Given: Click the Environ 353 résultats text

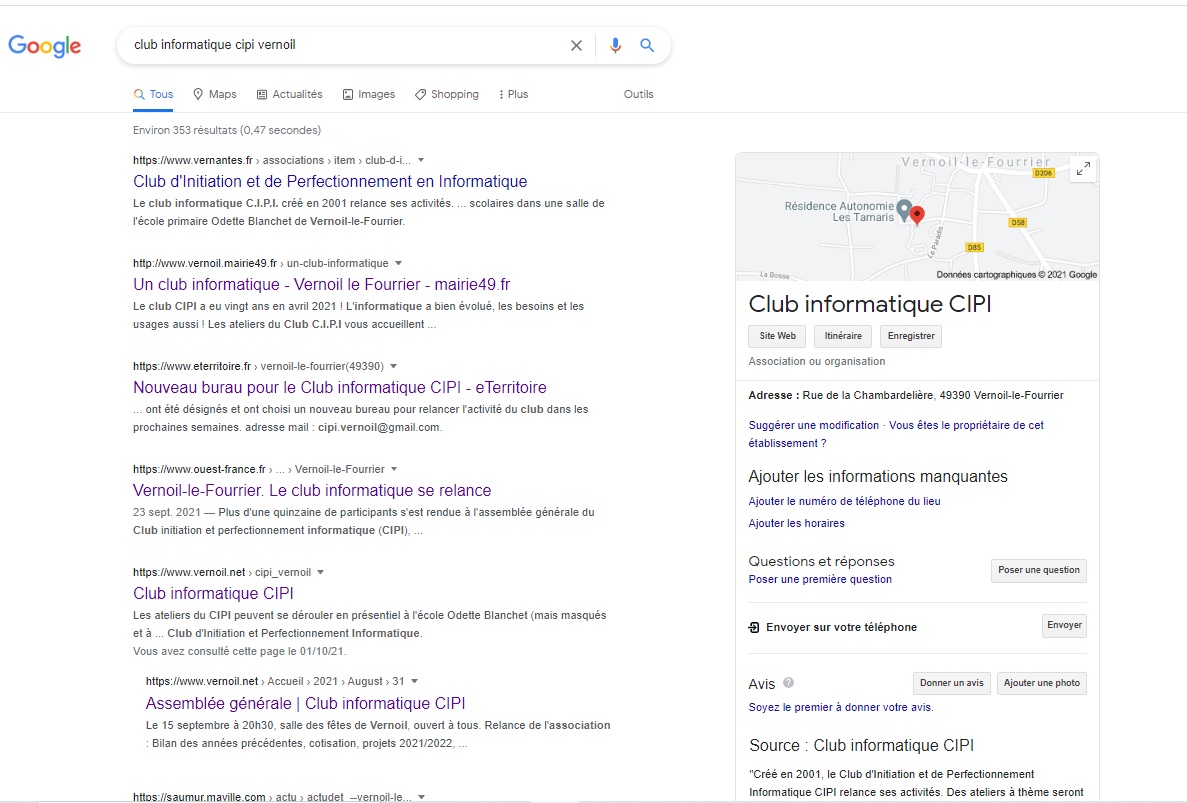Looking at the screenshot, I should click(227, 130).
